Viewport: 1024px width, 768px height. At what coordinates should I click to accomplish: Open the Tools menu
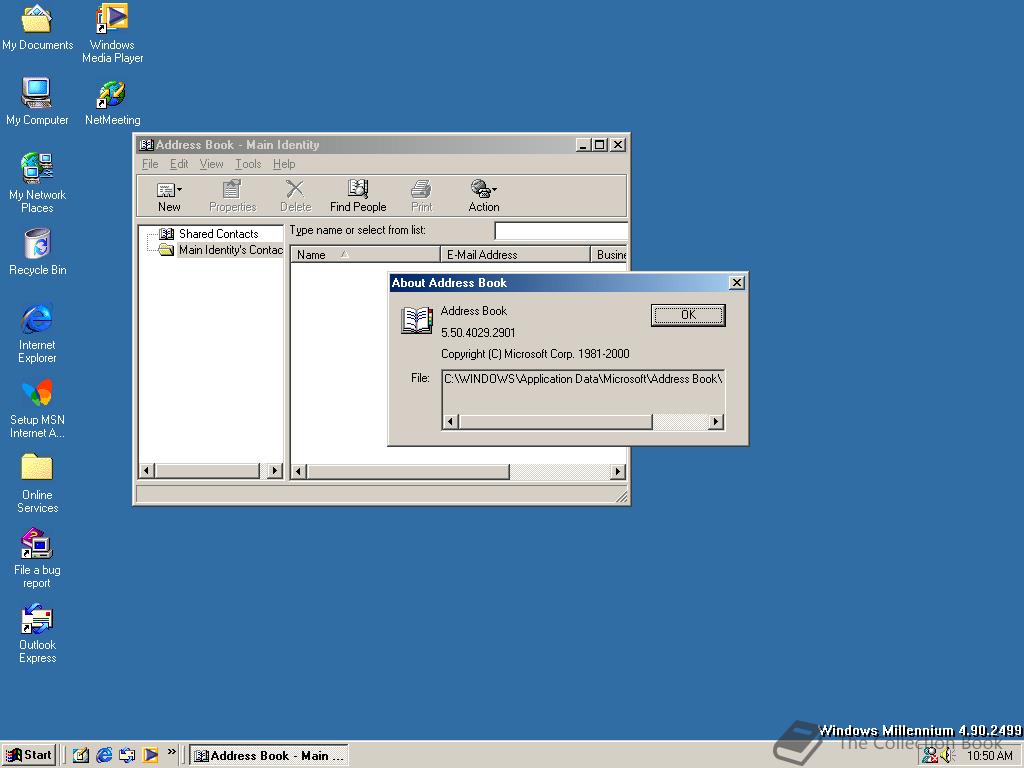(248, 164)
